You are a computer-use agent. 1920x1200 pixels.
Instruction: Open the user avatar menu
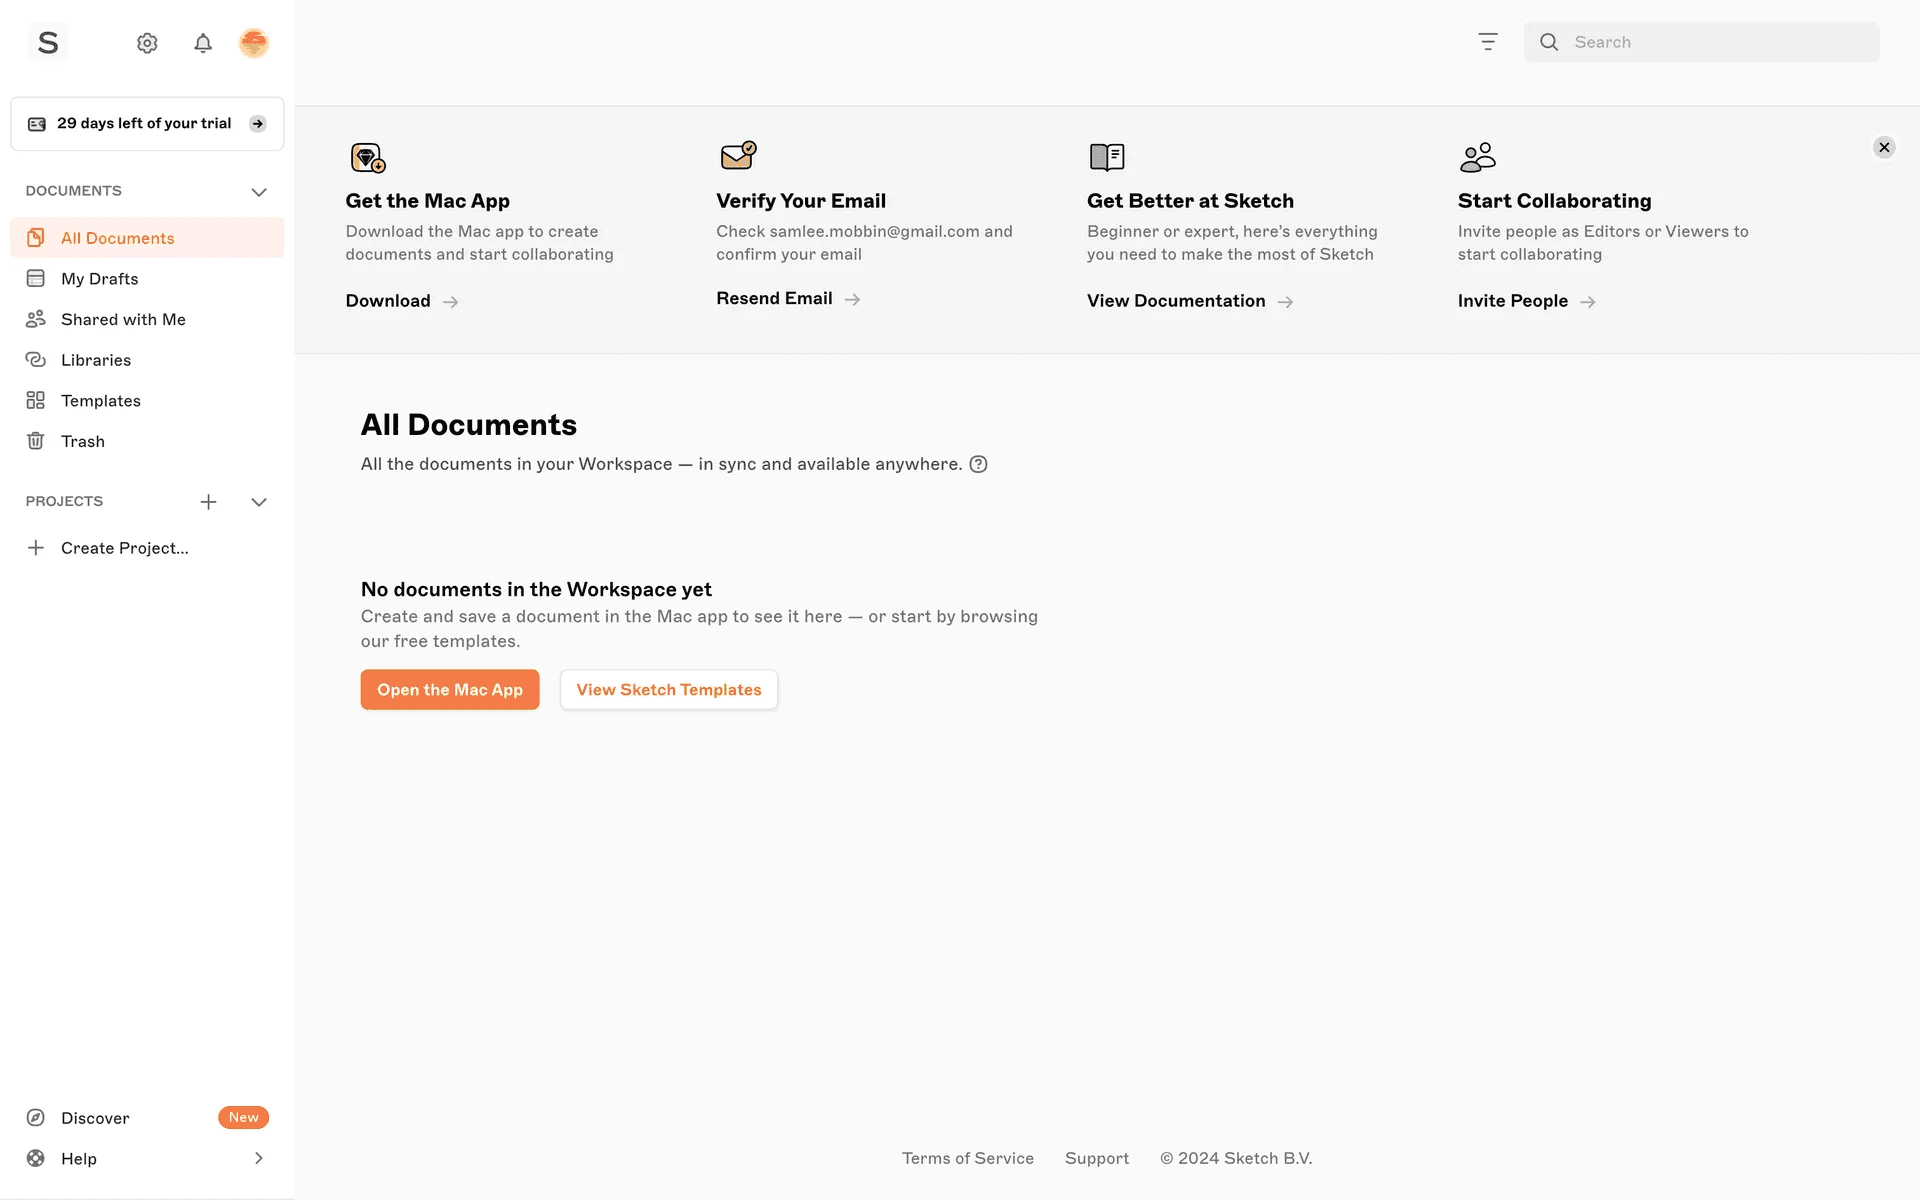pos(253,43)
